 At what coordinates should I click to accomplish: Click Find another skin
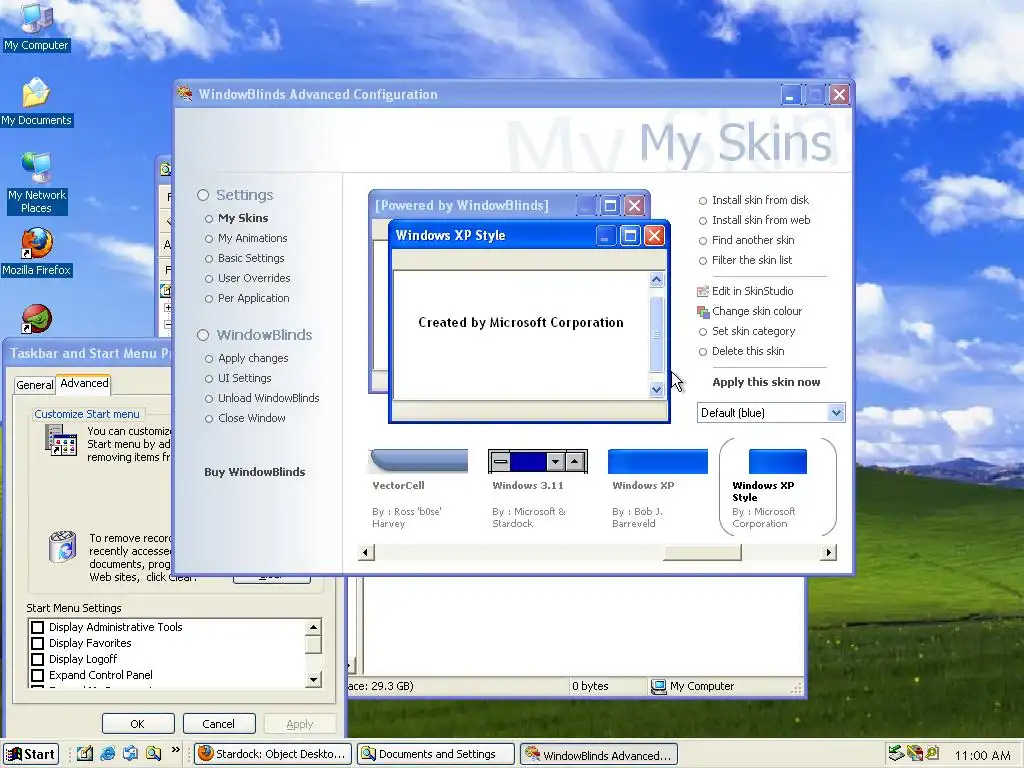[x=746, y=240]
